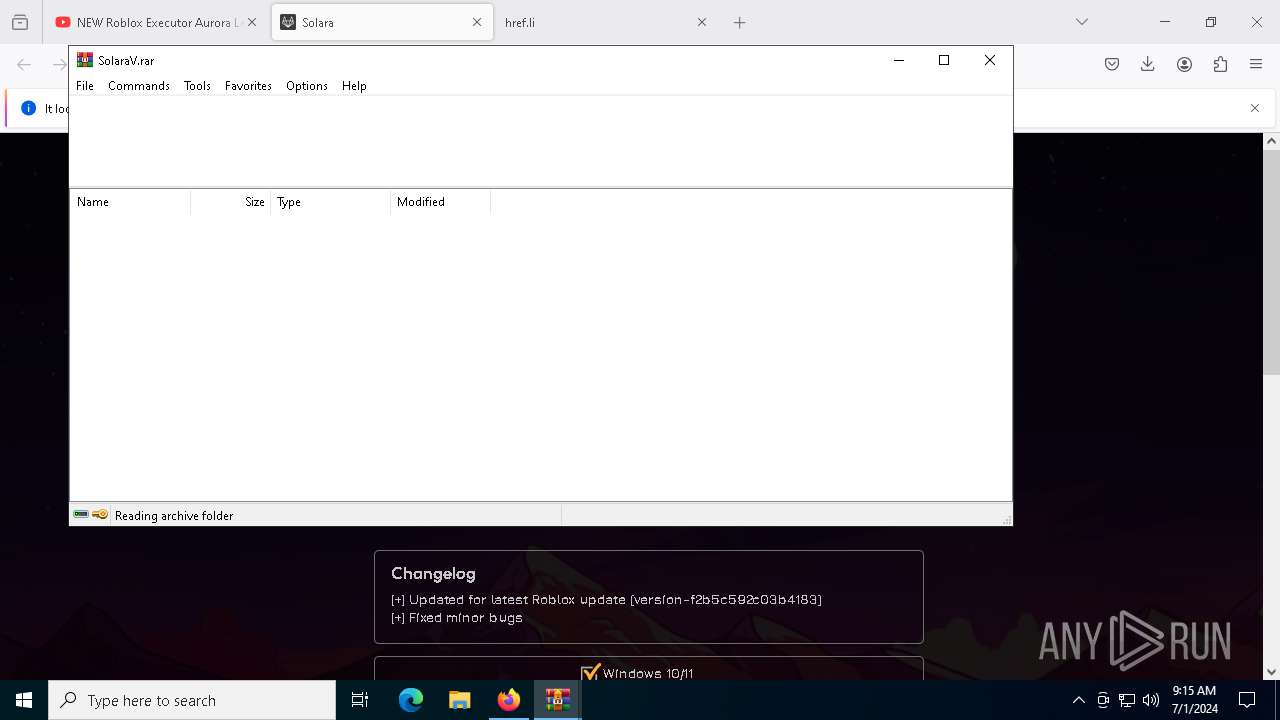The width and height of the screenshot is (1280, 720).
Task: Open the Firefox account icon
Action: pos(1184,64)
